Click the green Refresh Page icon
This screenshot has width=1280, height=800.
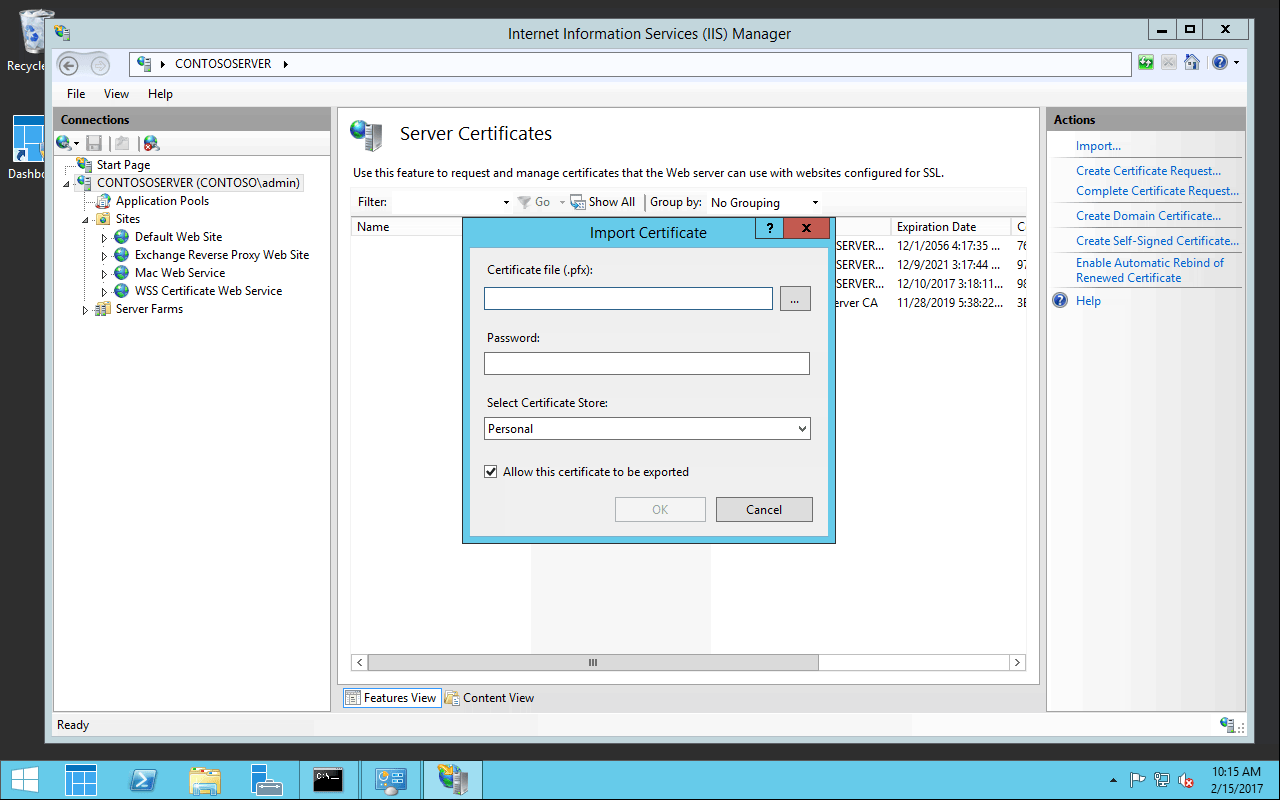pos(1146,63)
